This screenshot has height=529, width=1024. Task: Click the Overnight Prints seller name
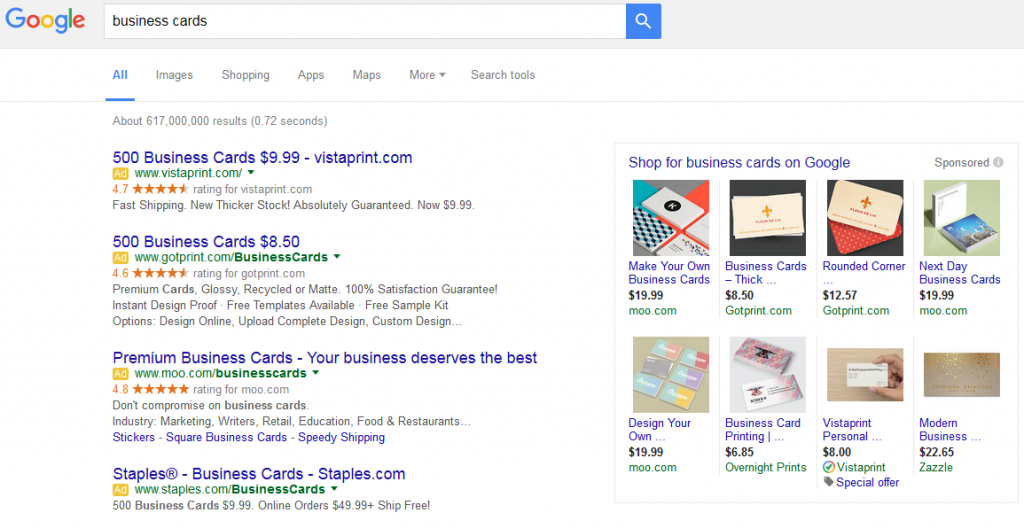click(765, 468)
